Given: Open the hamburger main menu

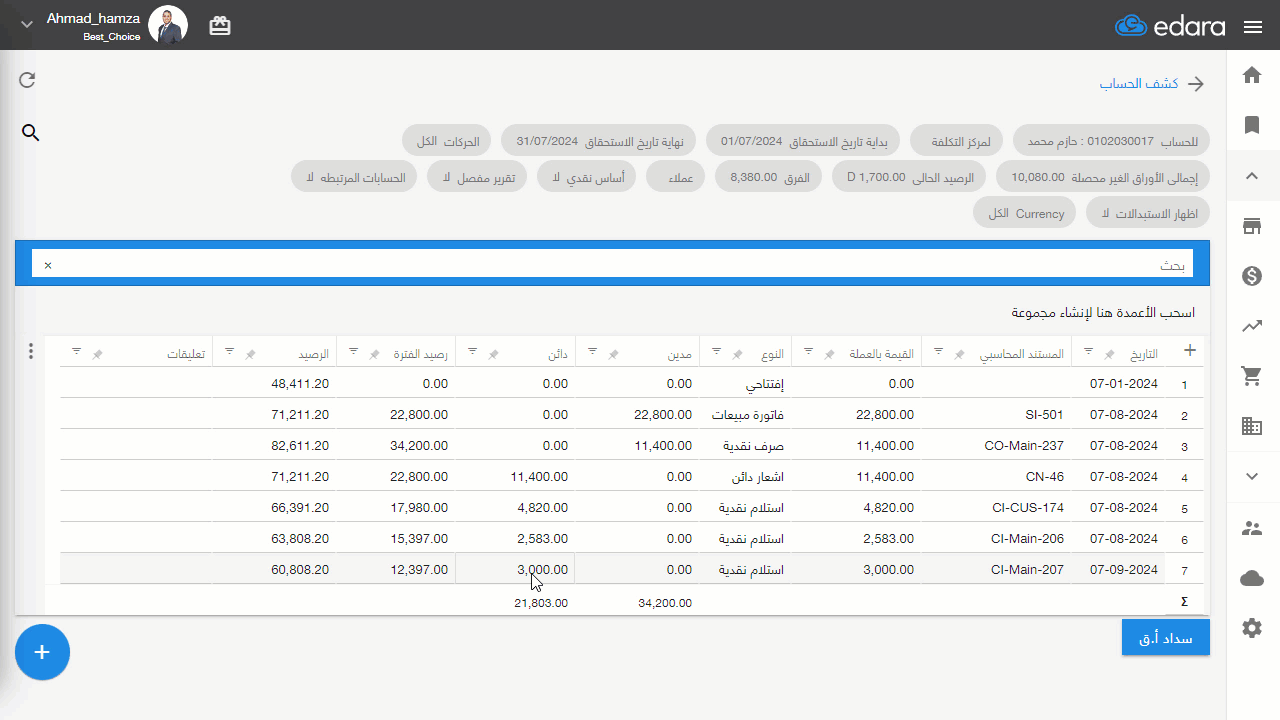Looking at the screenshot, I should tap(1253, 27).
